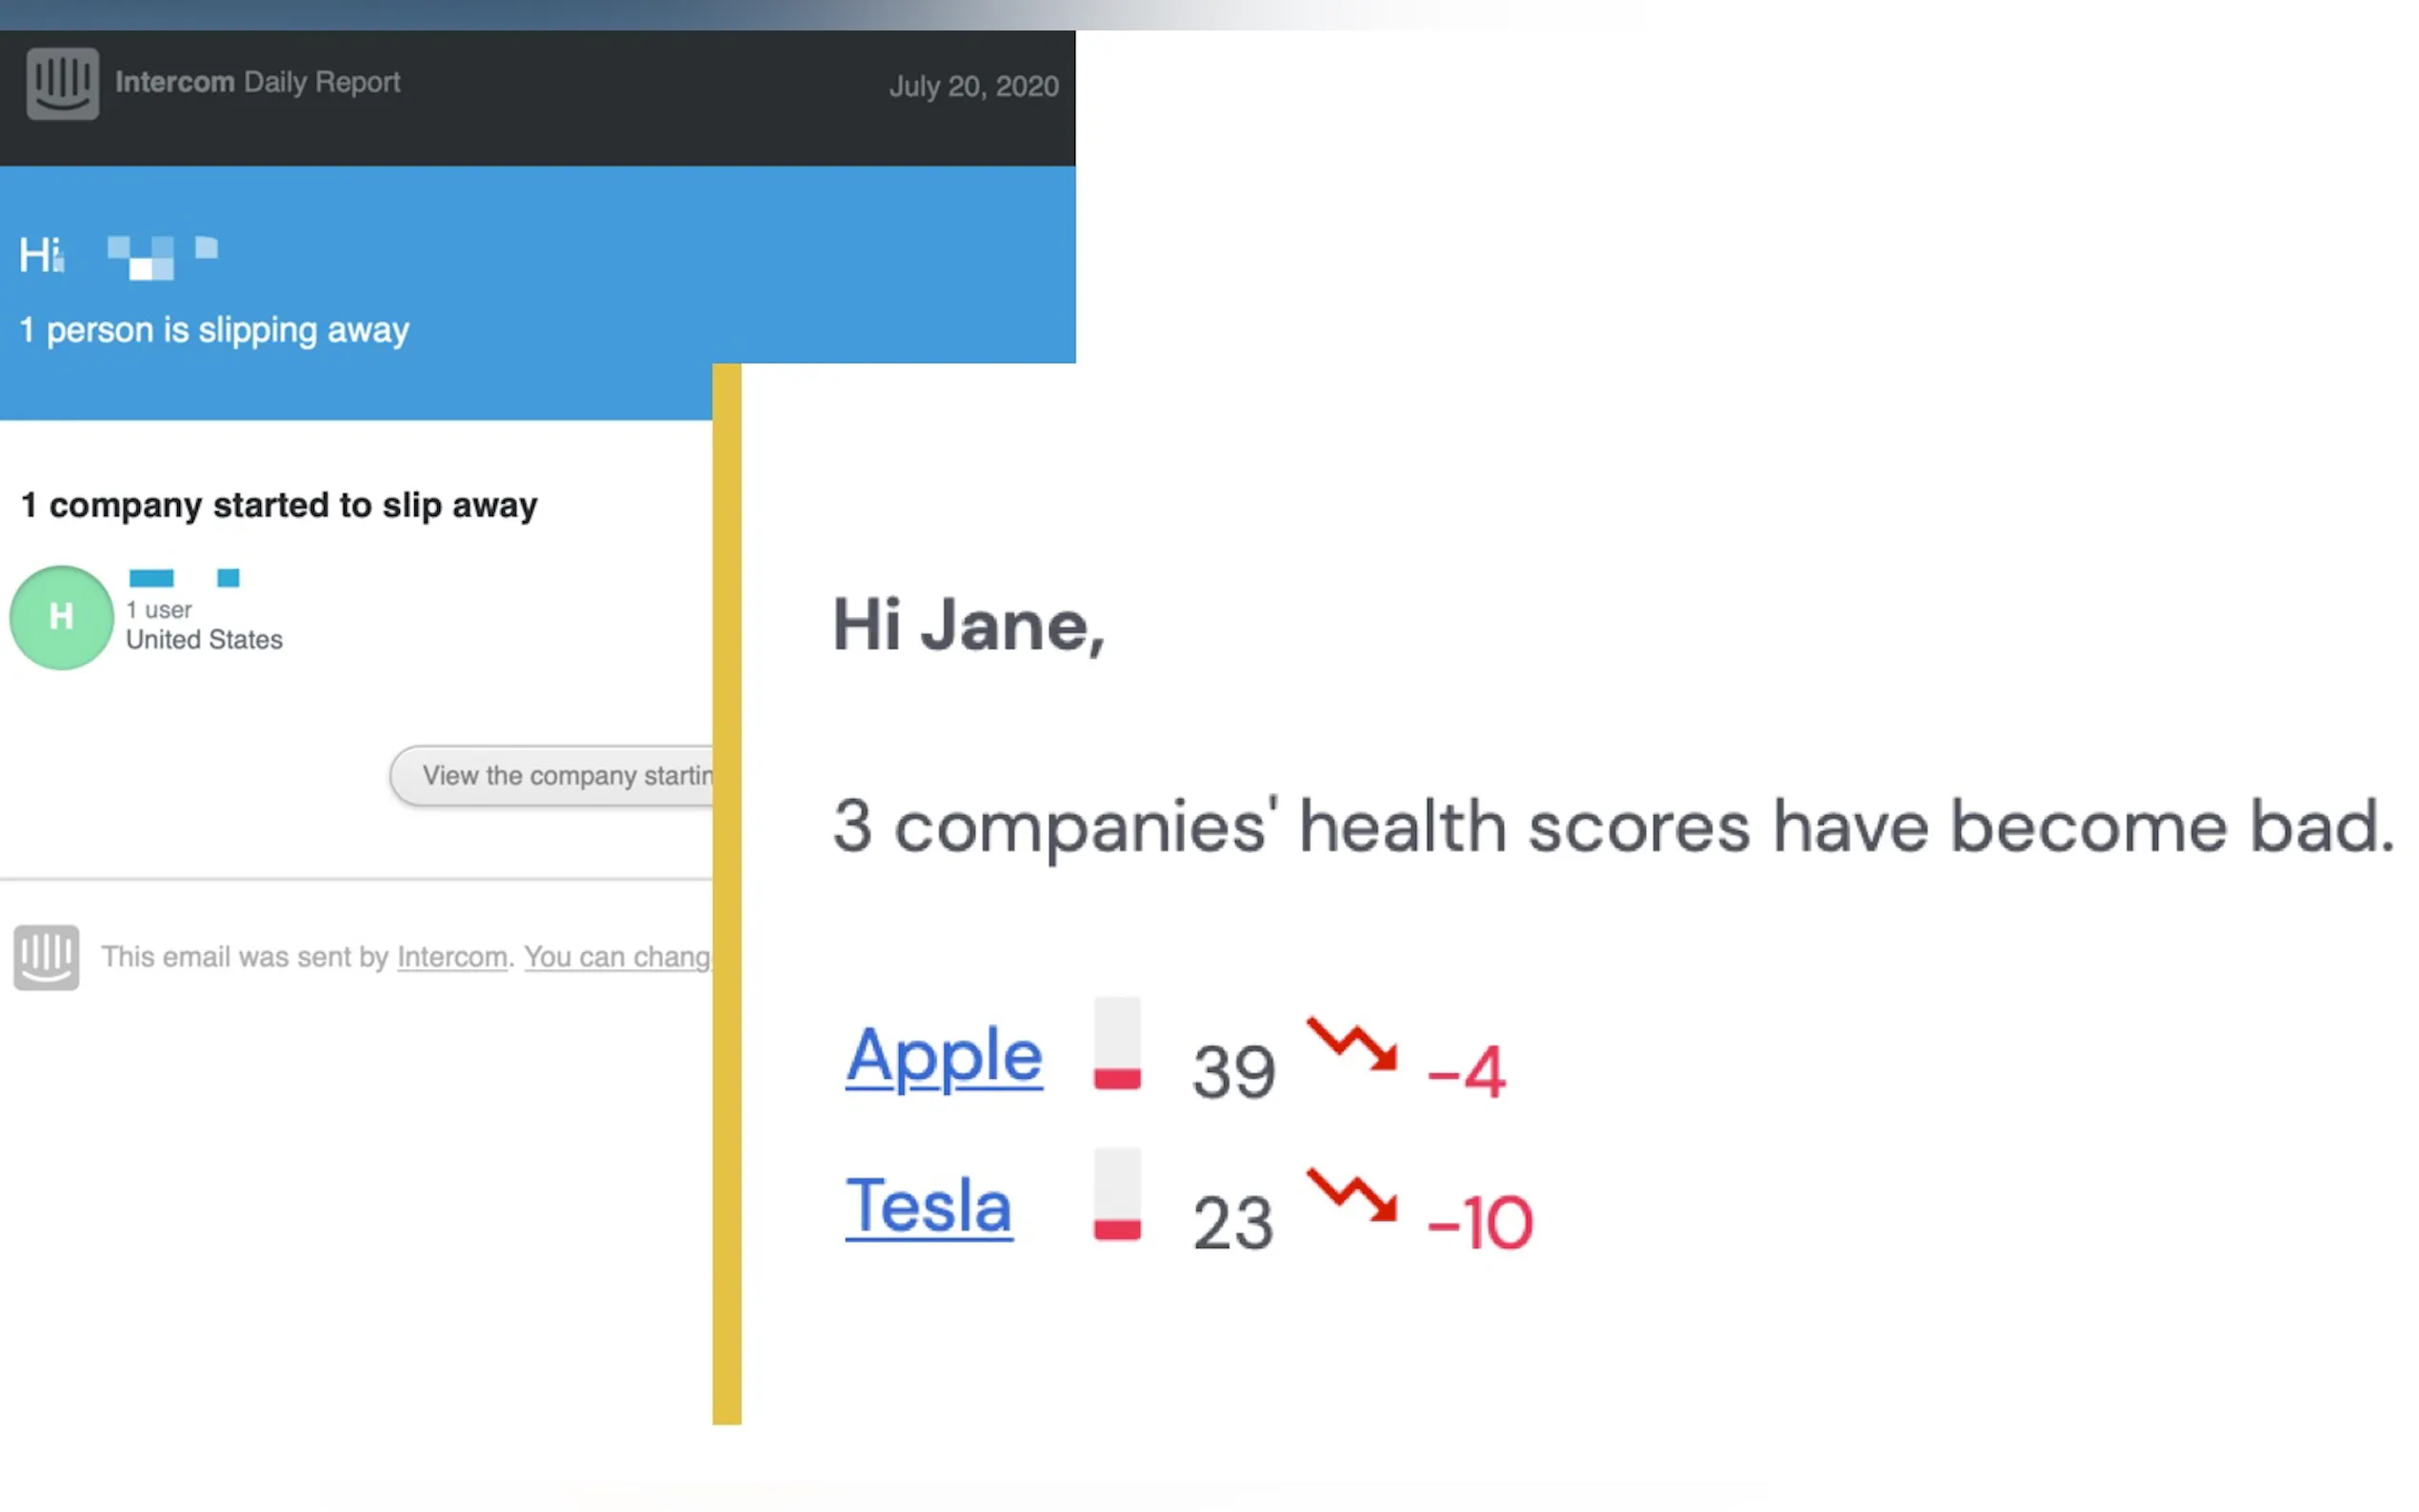Click the July 20, 2020 date
Screen dimensions: 2419x1512
click(973, 87)
